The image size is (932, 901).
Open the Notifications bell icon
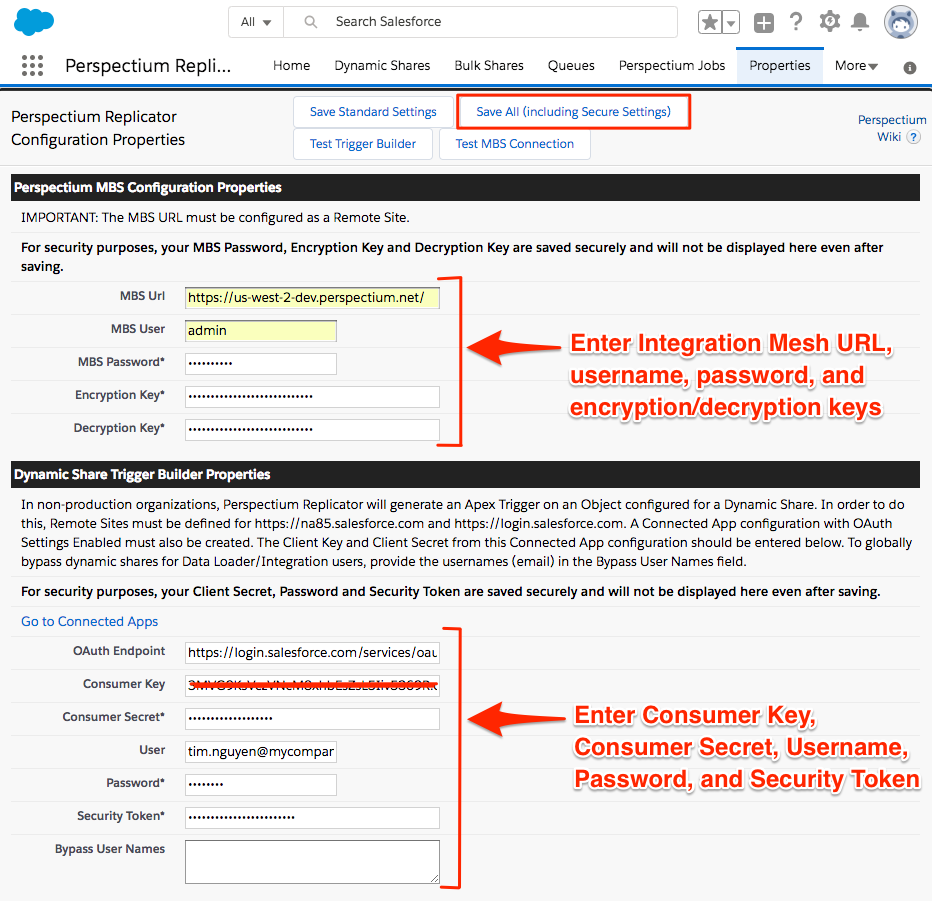[859, 23]
